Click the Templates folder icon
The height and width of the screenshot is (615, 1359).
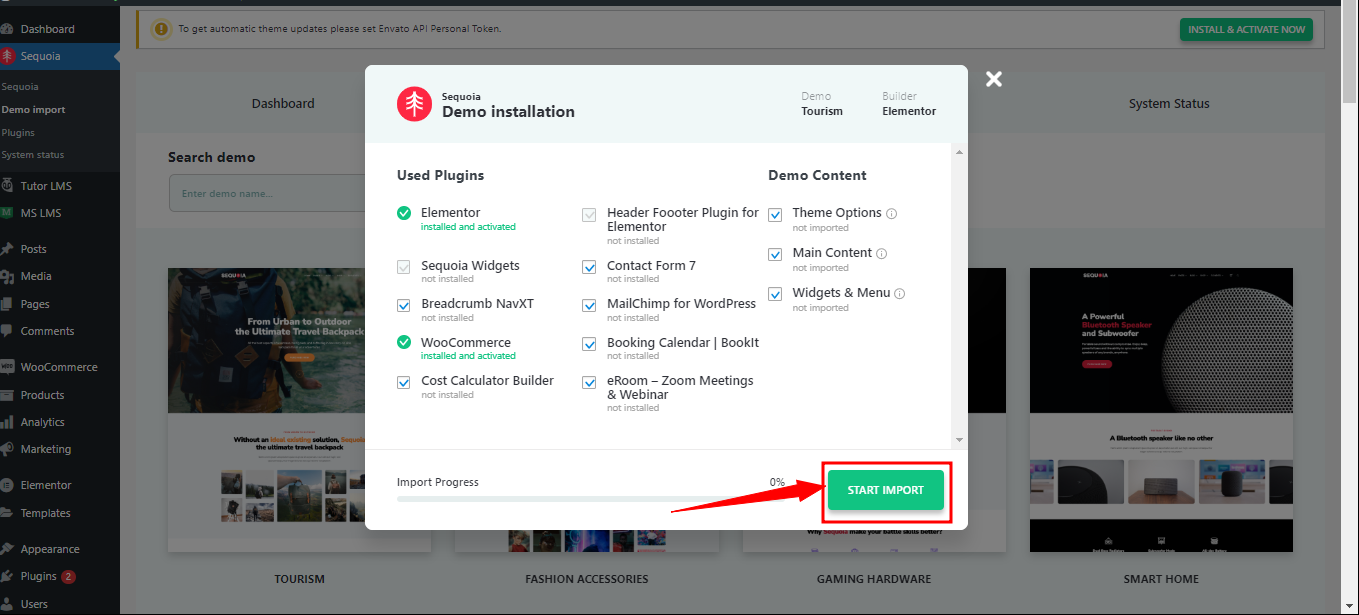(x=8, y=513)
